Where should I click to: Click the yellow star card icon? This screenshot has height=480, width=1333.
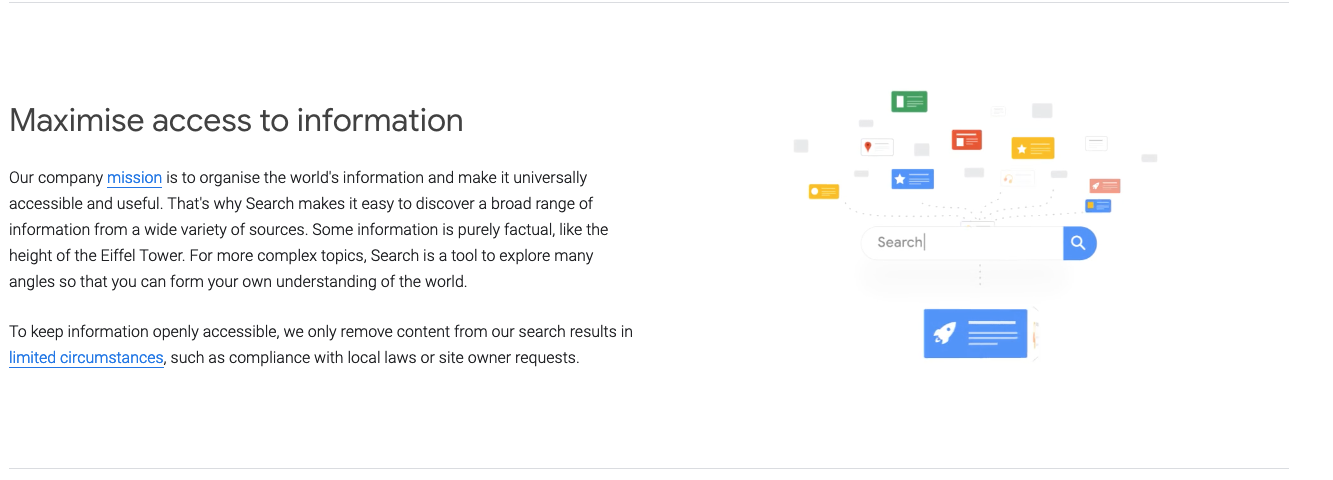[x=1033, y=148]
